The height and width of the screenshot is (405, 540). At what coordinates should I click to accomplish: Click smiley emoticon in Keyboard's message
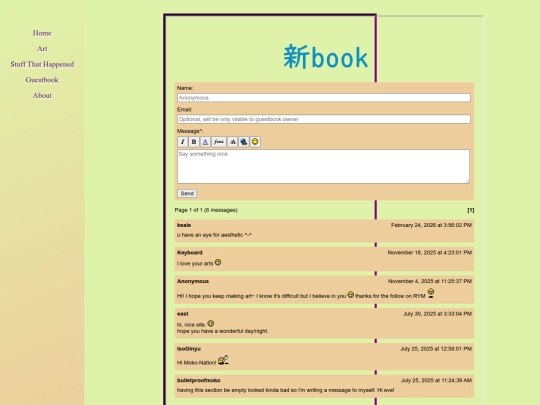point(218,262)
